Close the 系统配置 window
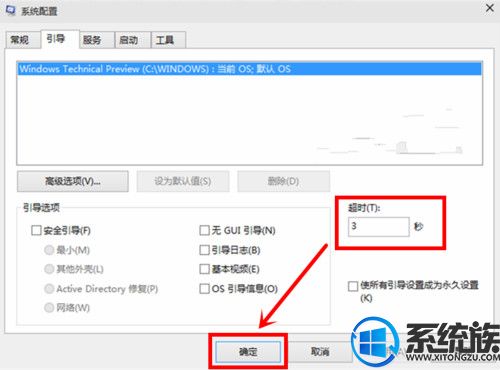The width and height of the screenshot is (500, 370). [x=490, y=8]
